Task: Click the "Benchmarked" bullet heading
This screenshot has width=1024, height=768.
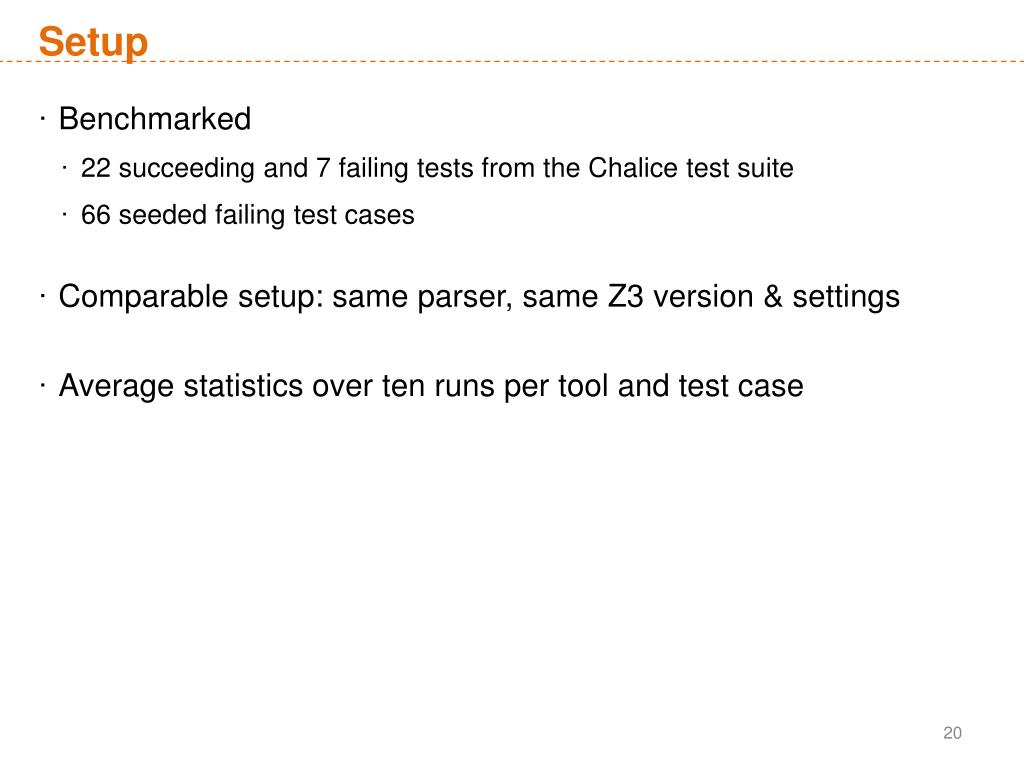Action: [155, 120]
